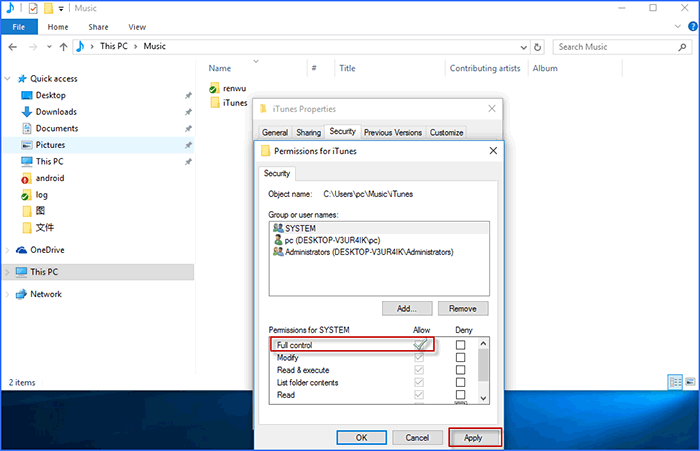Image resolution: width=700 pixels, height=451 pixels.
Task: Open the Desktop quick access icon
Action: coord(27,95)
